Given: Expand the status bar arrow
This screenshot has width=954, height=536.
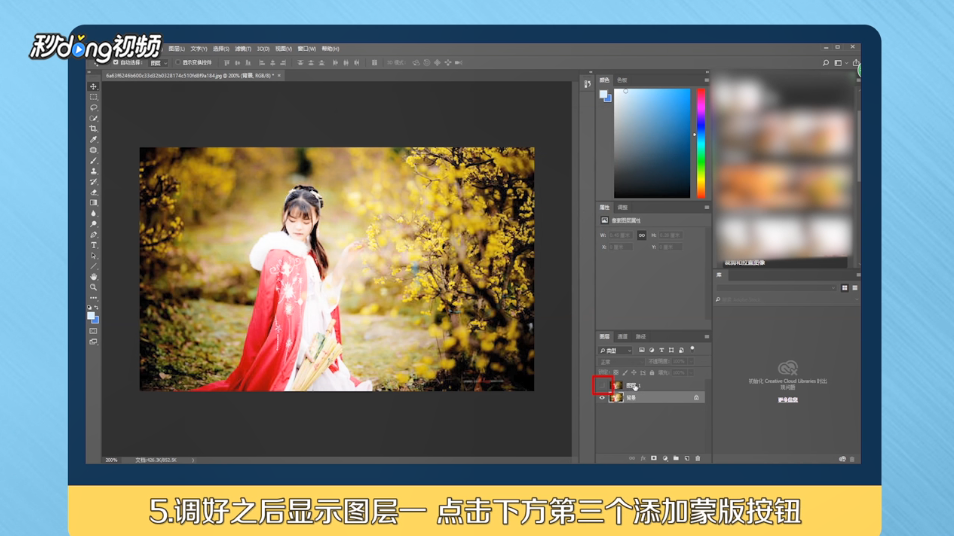Looking at the screenshot, I should tap(193, 460).
